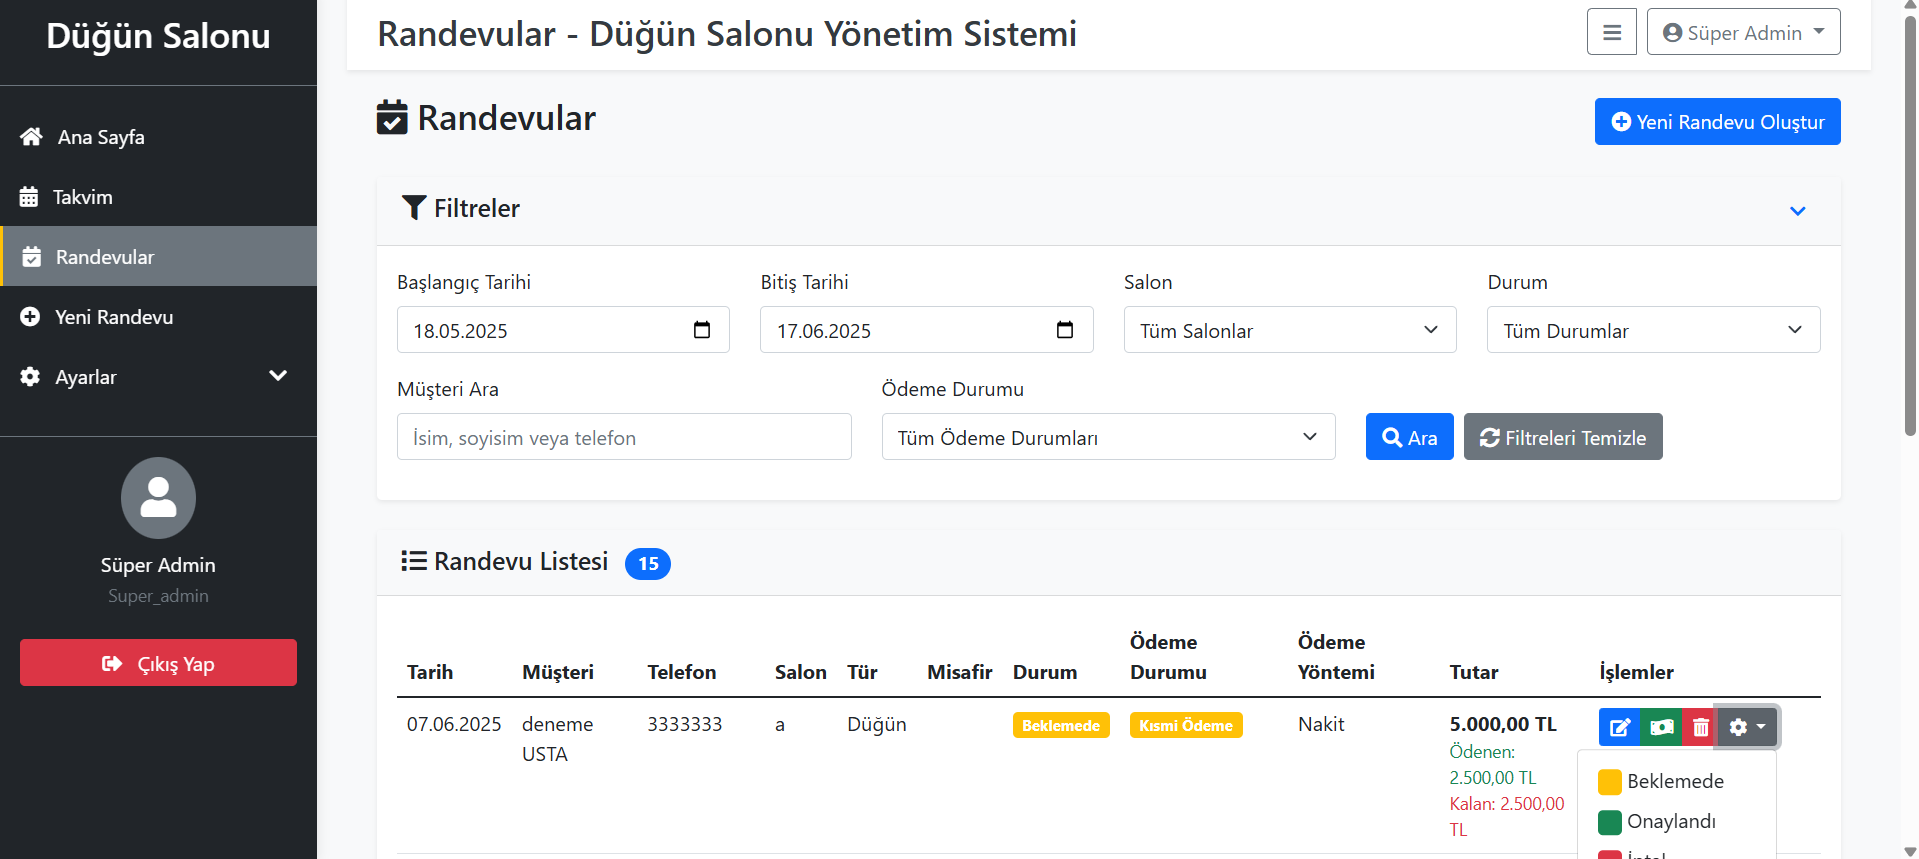Click the user avatar in sidebar

(x=158, y=497)
